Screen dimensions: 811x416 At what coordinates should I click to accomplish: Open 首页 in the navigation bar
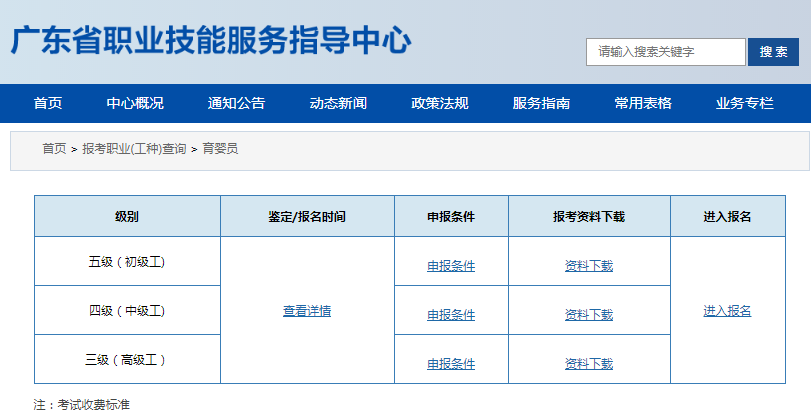(x=48, y=103)
